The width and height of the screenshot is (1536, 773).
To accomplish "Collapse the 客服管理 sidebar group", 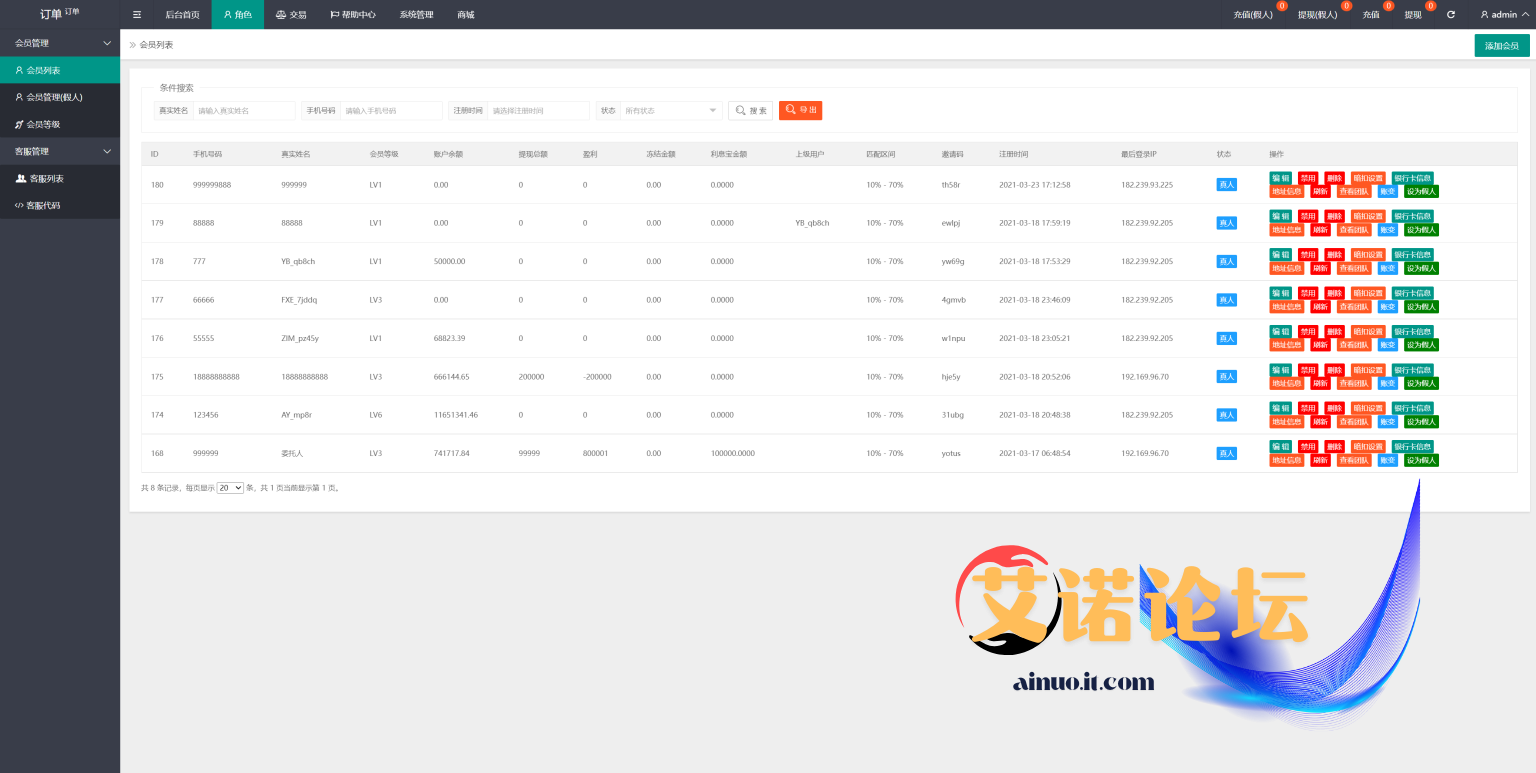I will [x=60, y=151].
